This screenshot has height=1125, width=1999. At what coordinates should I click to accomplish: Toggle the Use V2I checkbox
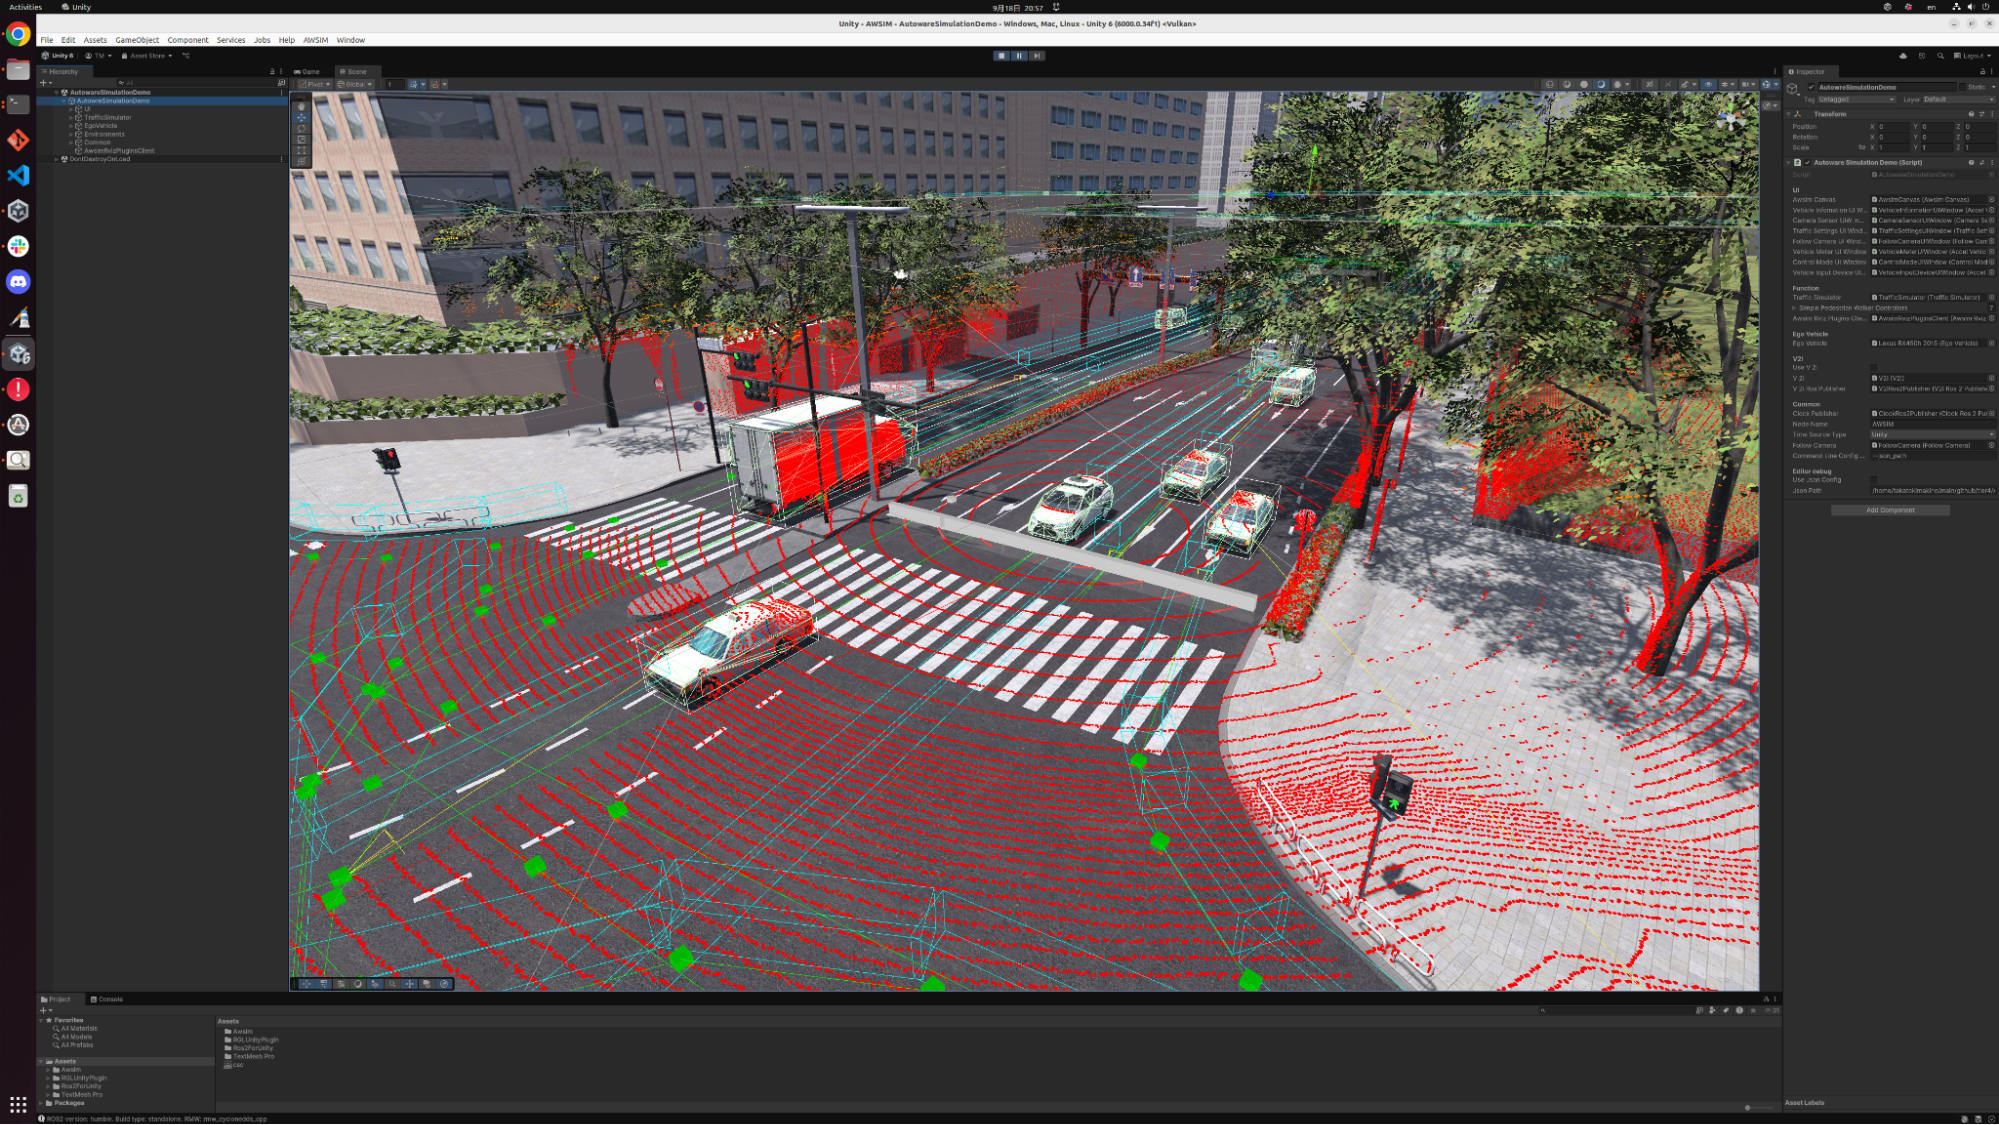point(1874,367)
